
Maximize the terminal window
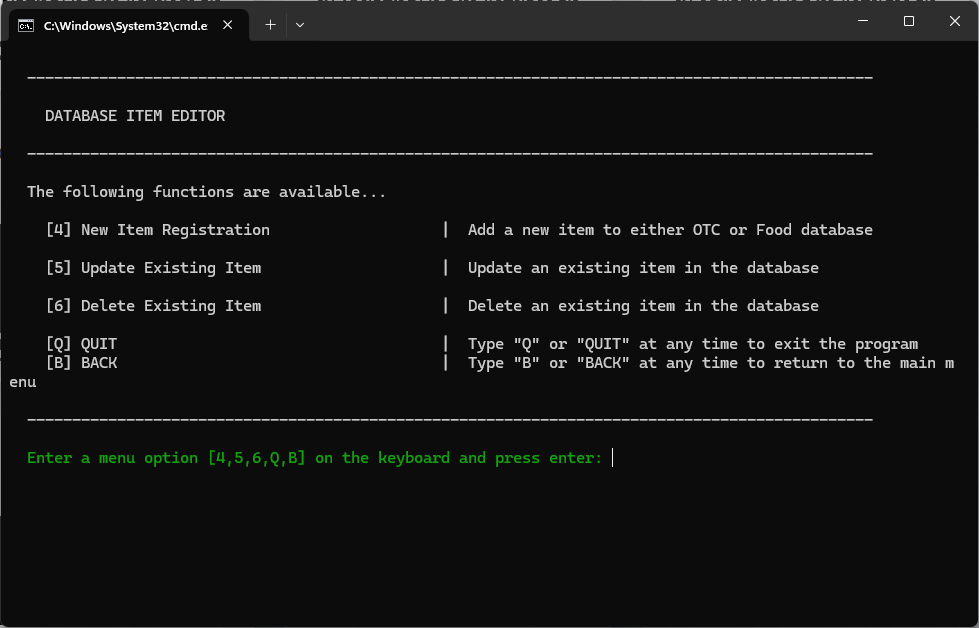pyautogui.click(x=908, y=21)
